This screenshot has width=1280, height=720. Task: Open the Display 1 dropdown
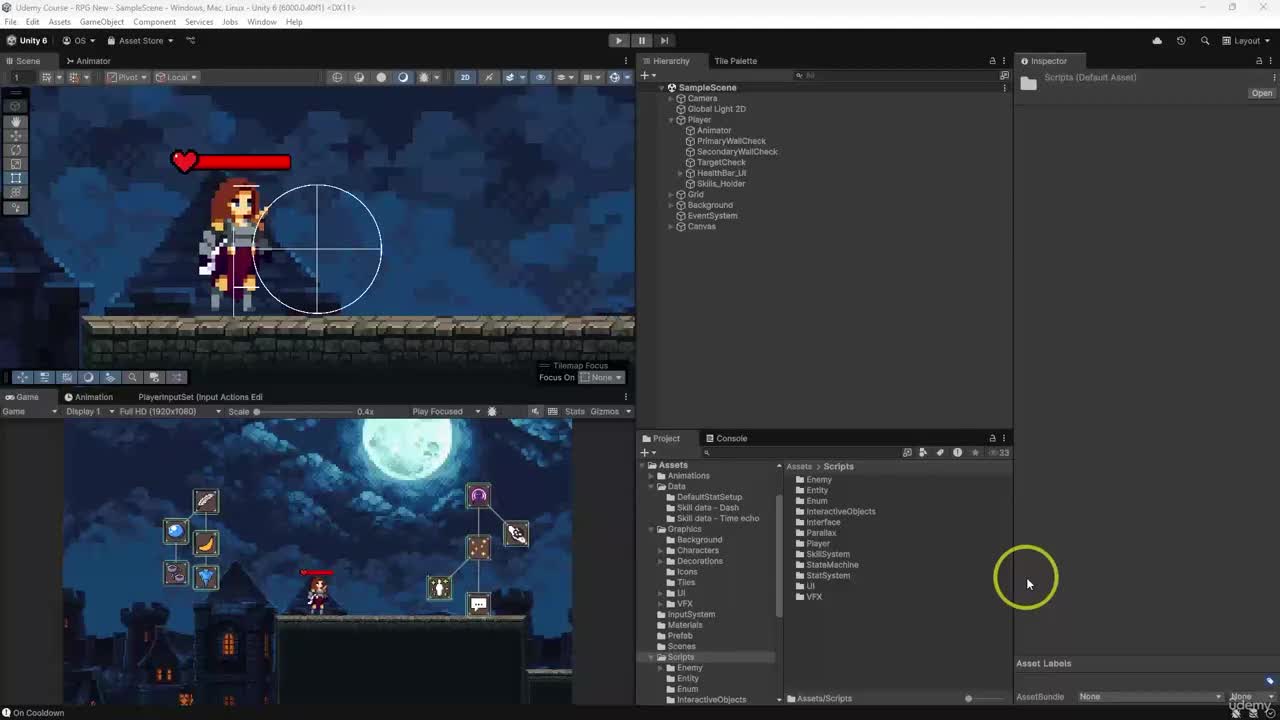point(88,411)
